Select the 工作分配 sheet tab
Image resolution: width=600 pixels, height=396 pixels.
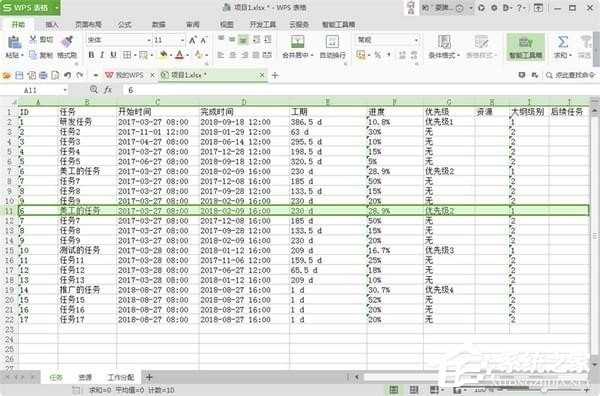pyautogui.click(x=121, y=378)
